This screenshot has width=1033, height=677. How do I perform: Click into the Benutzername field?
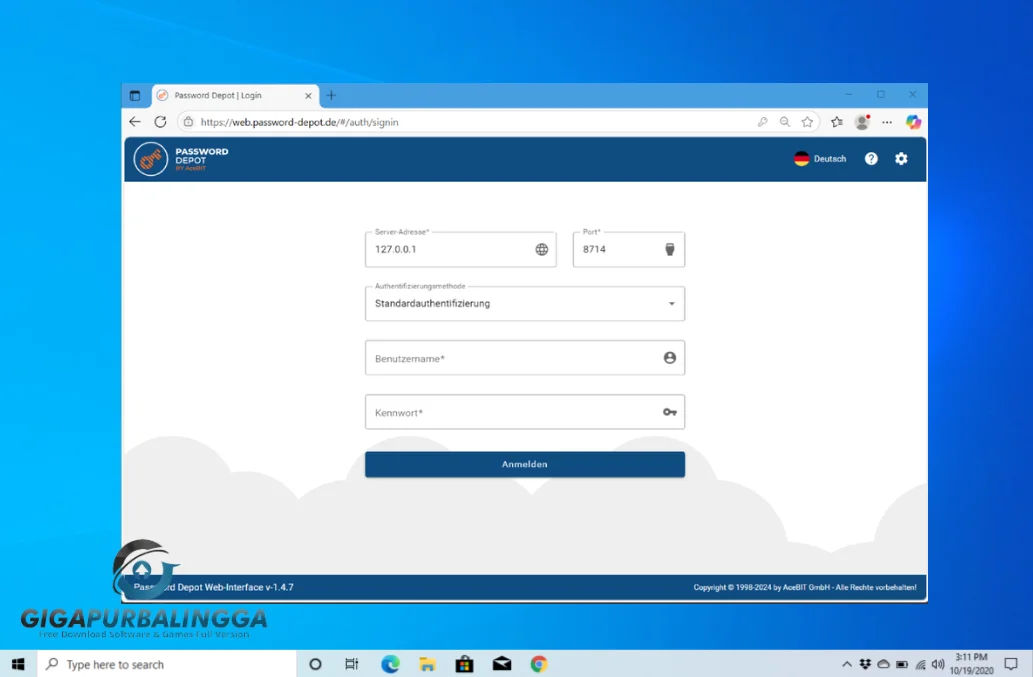point(524,358)
